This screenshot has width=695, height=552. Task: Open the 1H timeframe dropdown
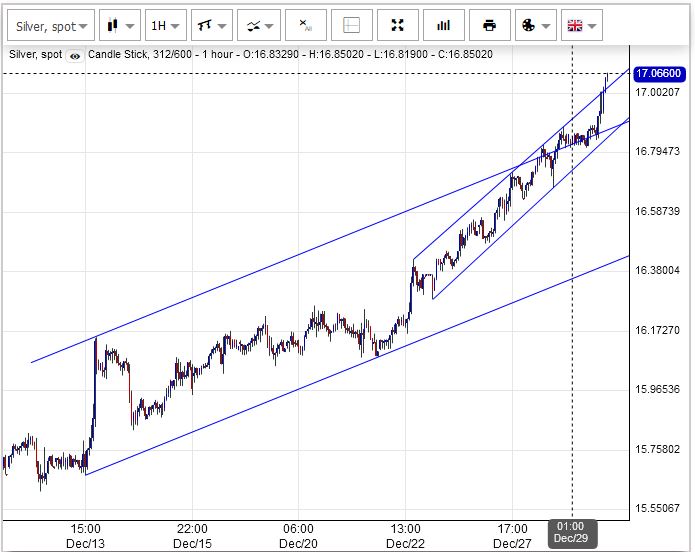pyautogui.click(x=165, y=26)
